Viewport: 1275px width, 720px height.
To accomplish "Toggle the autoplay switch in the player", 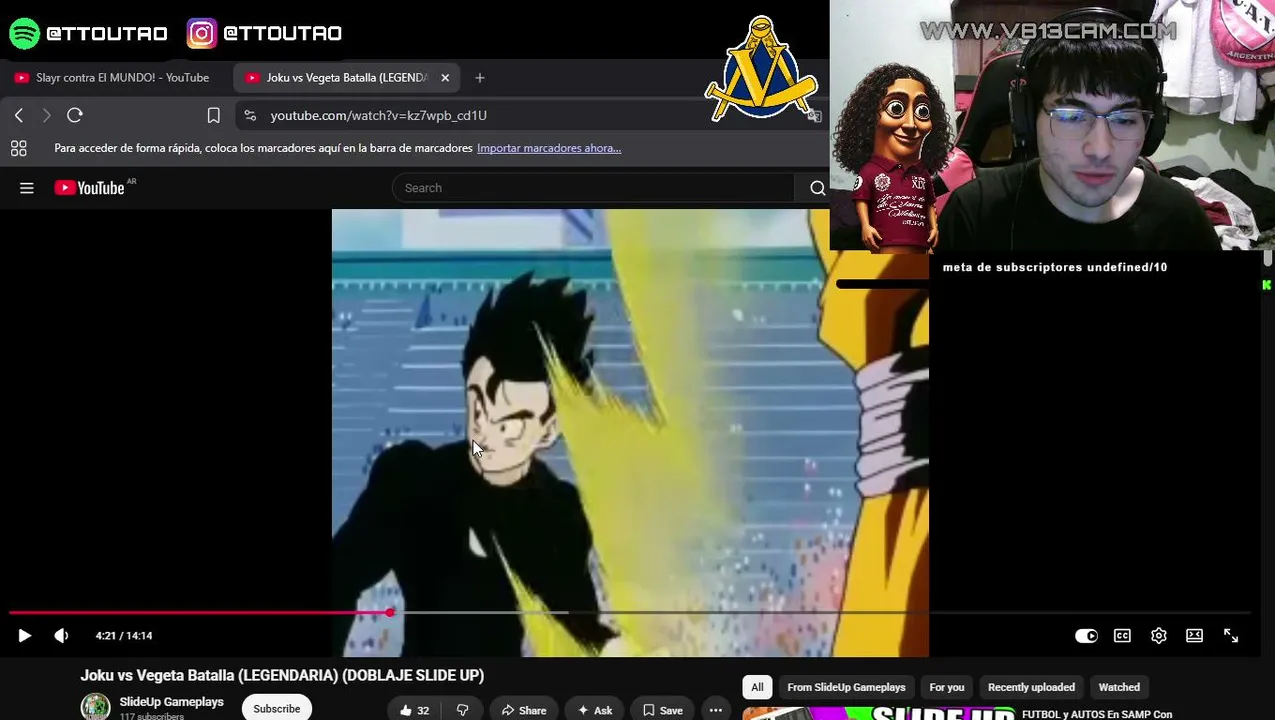I will (1086, 635).
